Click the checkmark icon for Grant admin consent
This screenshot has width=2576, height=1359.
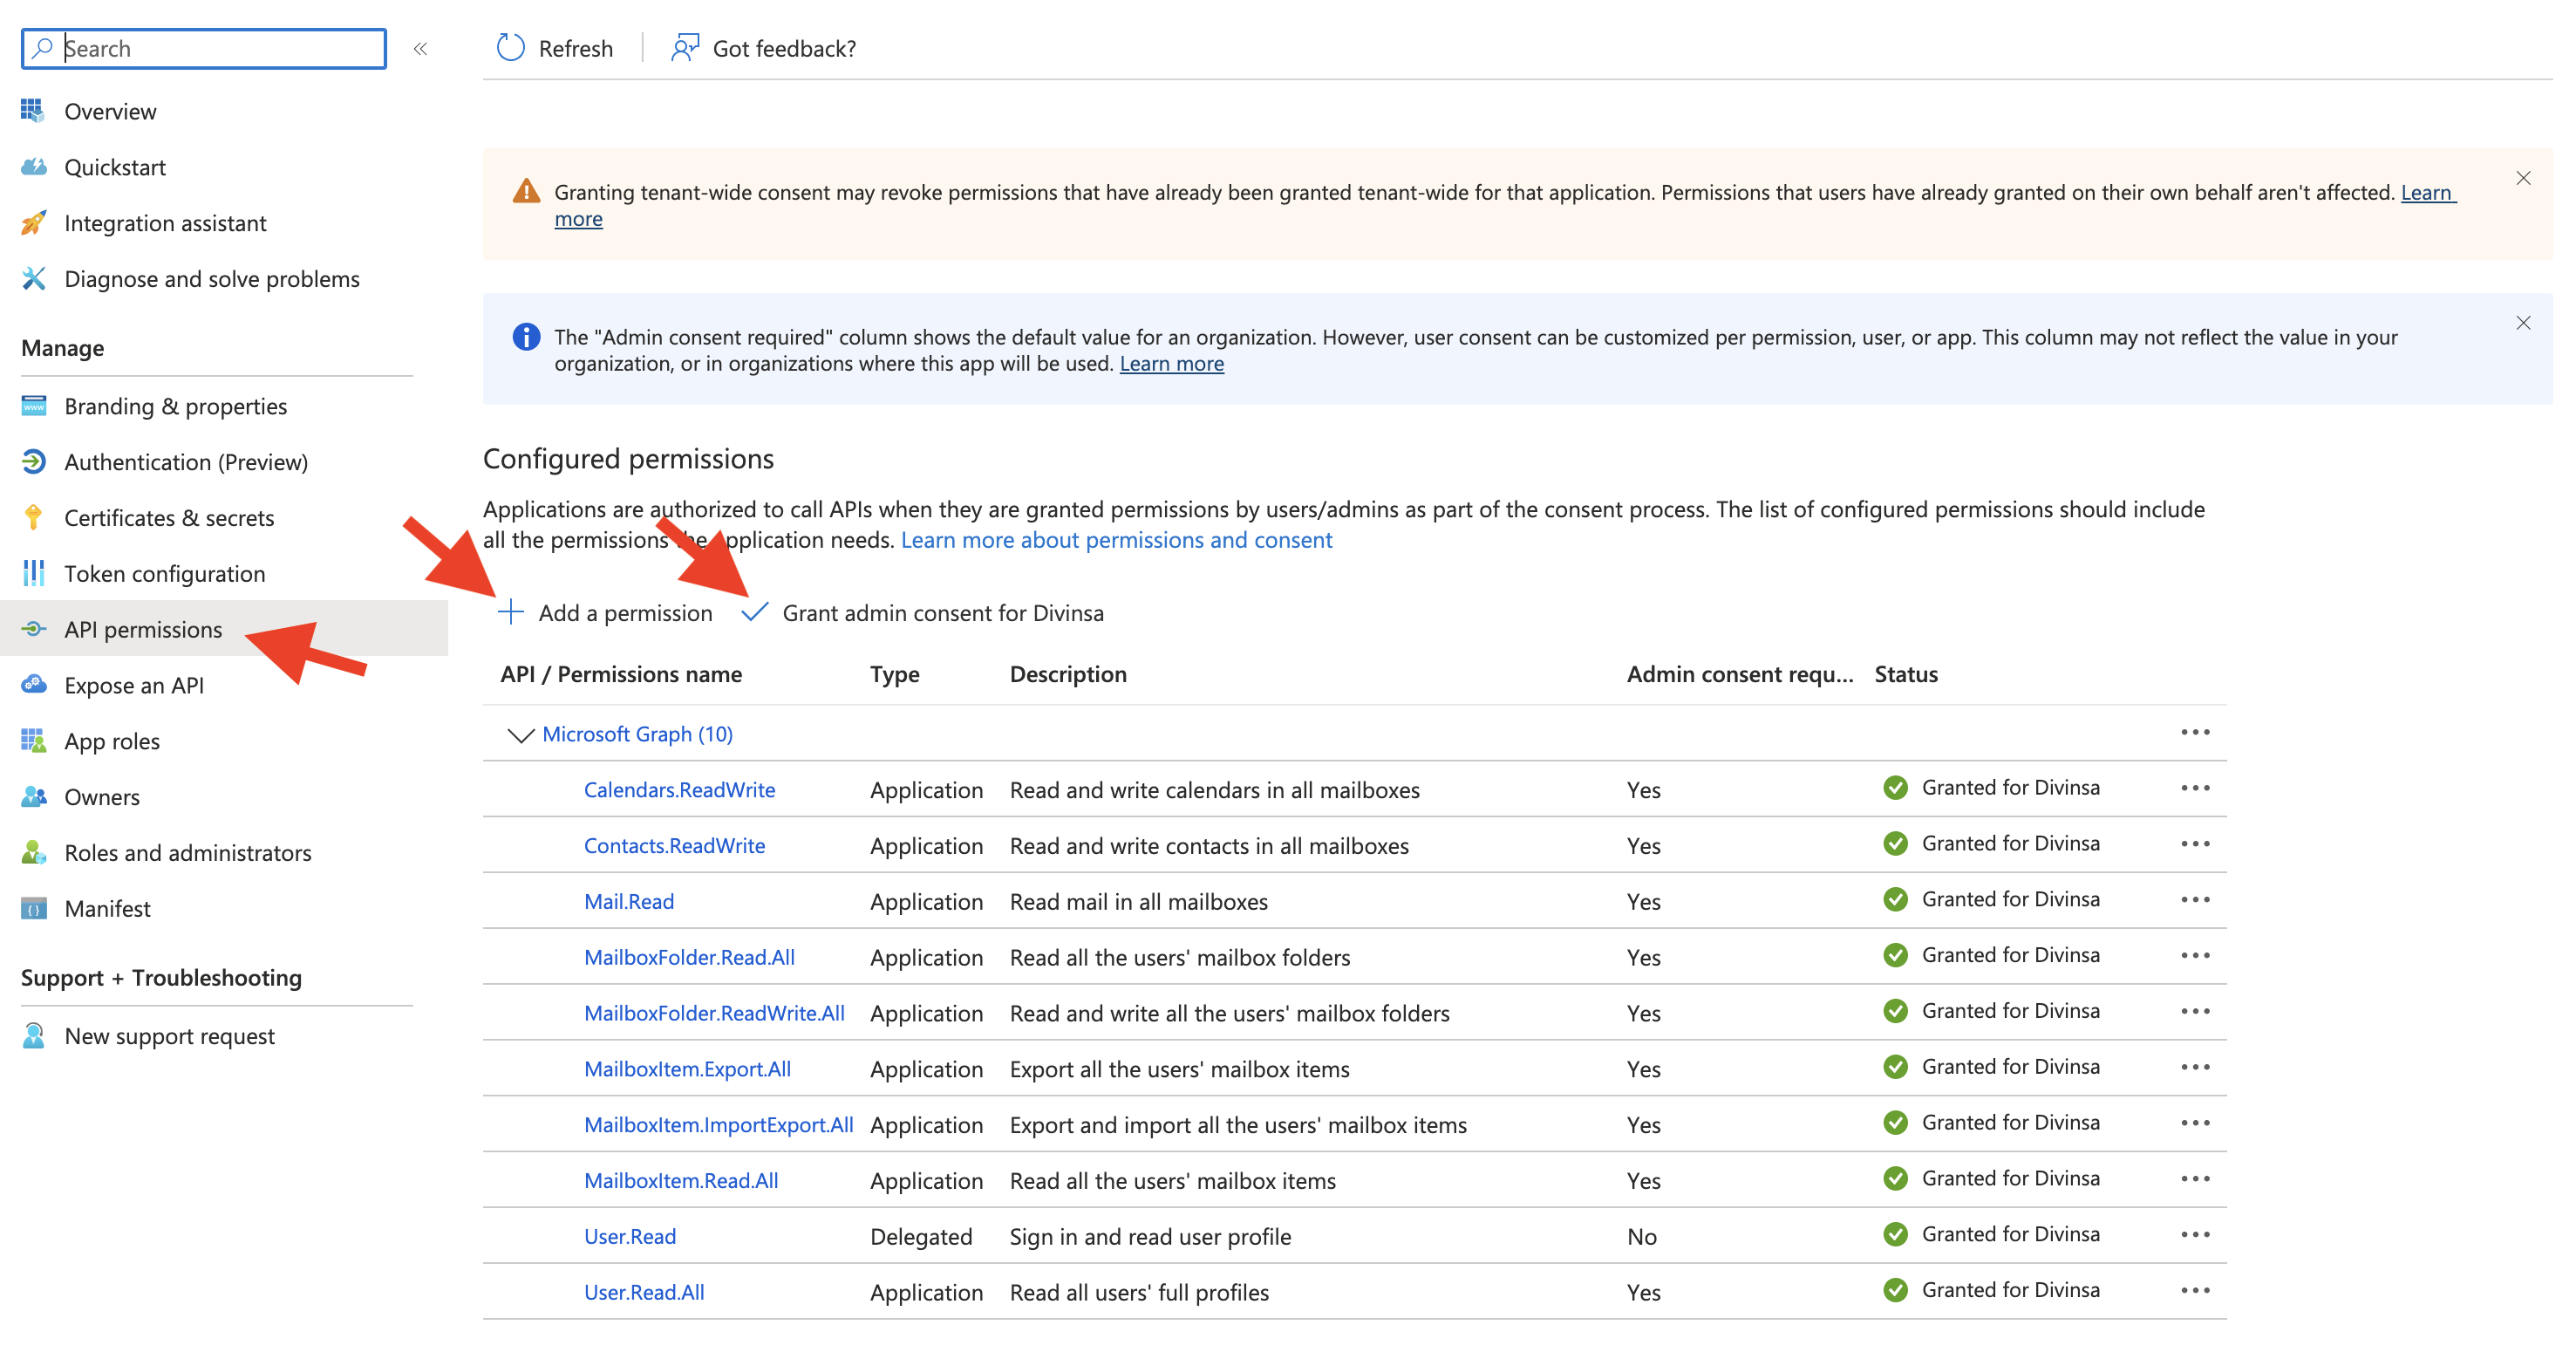click(755, 612)
